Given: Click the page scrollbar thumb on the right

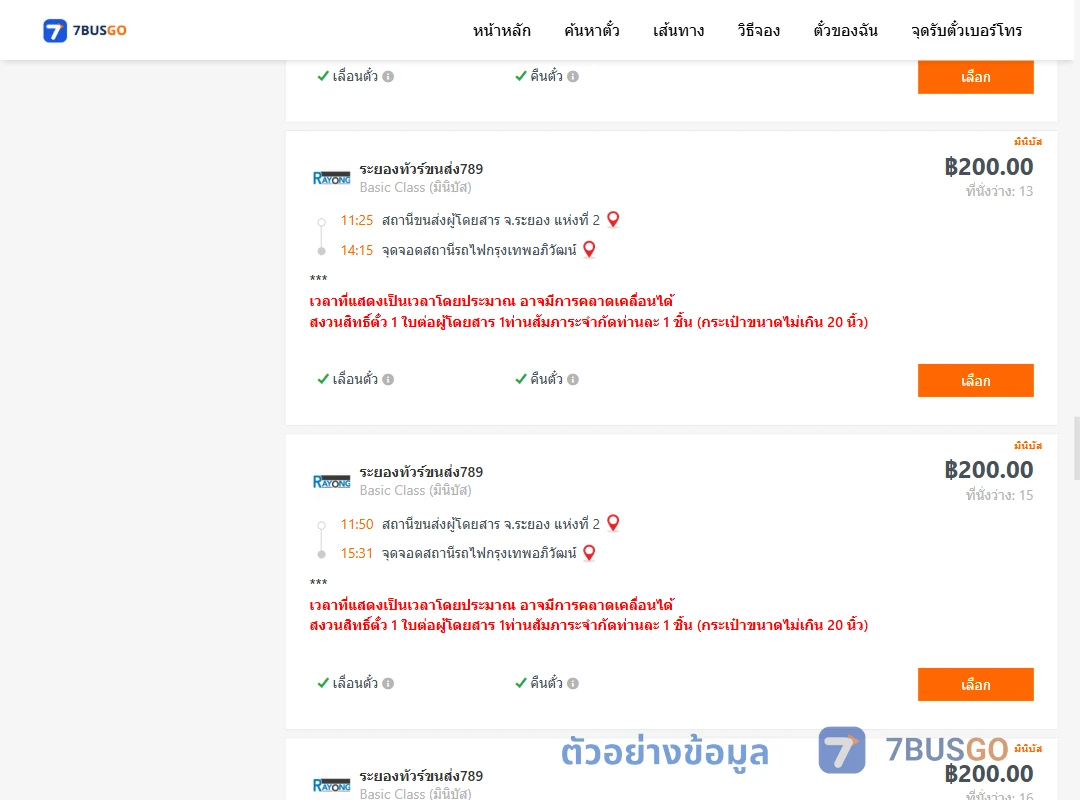Looking at the screenshot, I should click(1077, 448).
